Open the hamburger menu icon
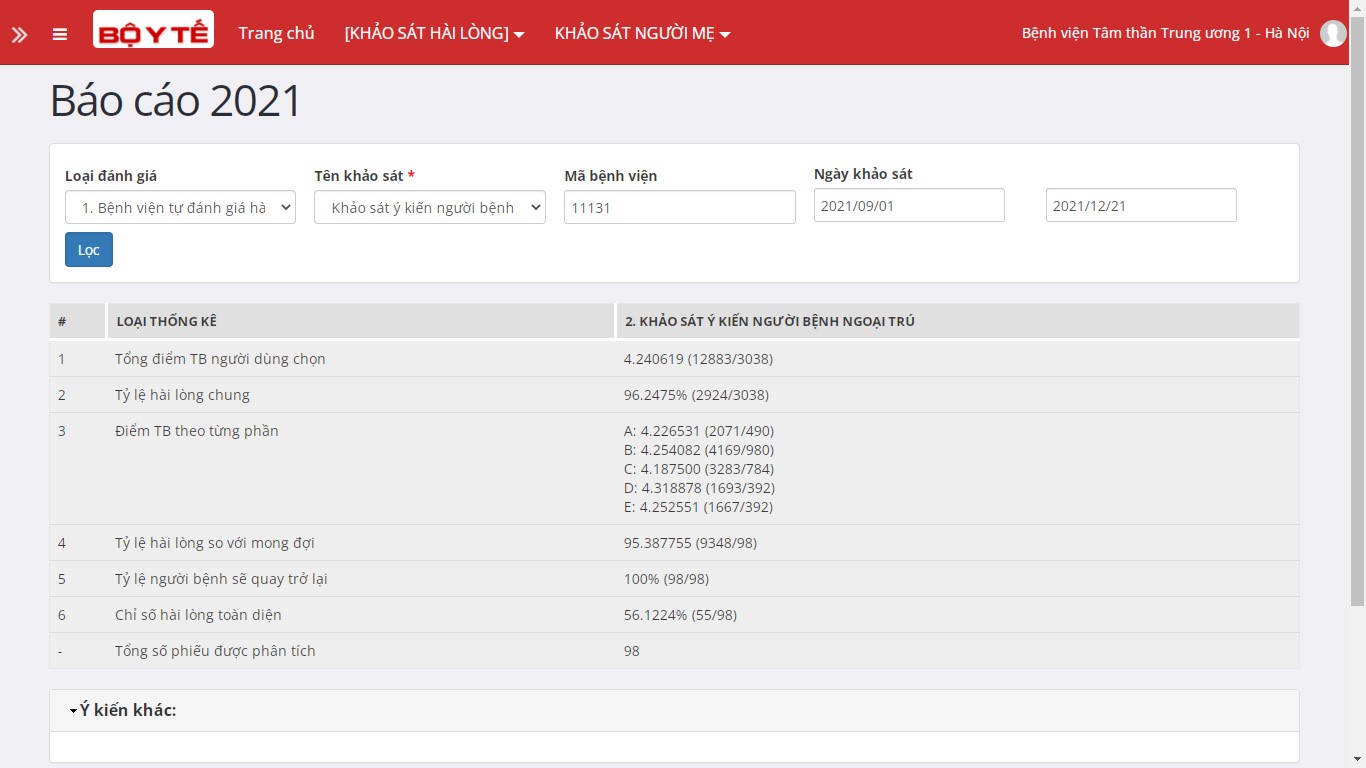The height and width of the screenshot is (768, 1366). pos(60,34)
